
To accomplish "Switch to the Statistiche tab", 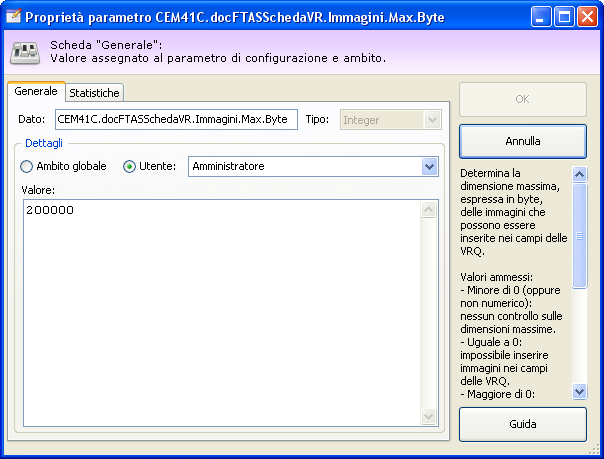I will tap(94, 93).
